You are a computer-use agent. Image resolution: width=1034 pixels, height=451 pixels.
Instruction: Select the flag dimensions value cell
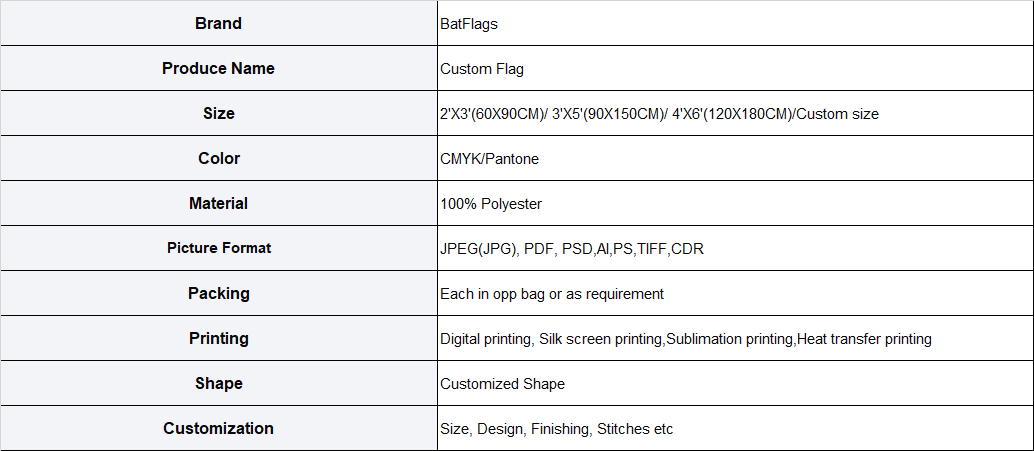735,113
